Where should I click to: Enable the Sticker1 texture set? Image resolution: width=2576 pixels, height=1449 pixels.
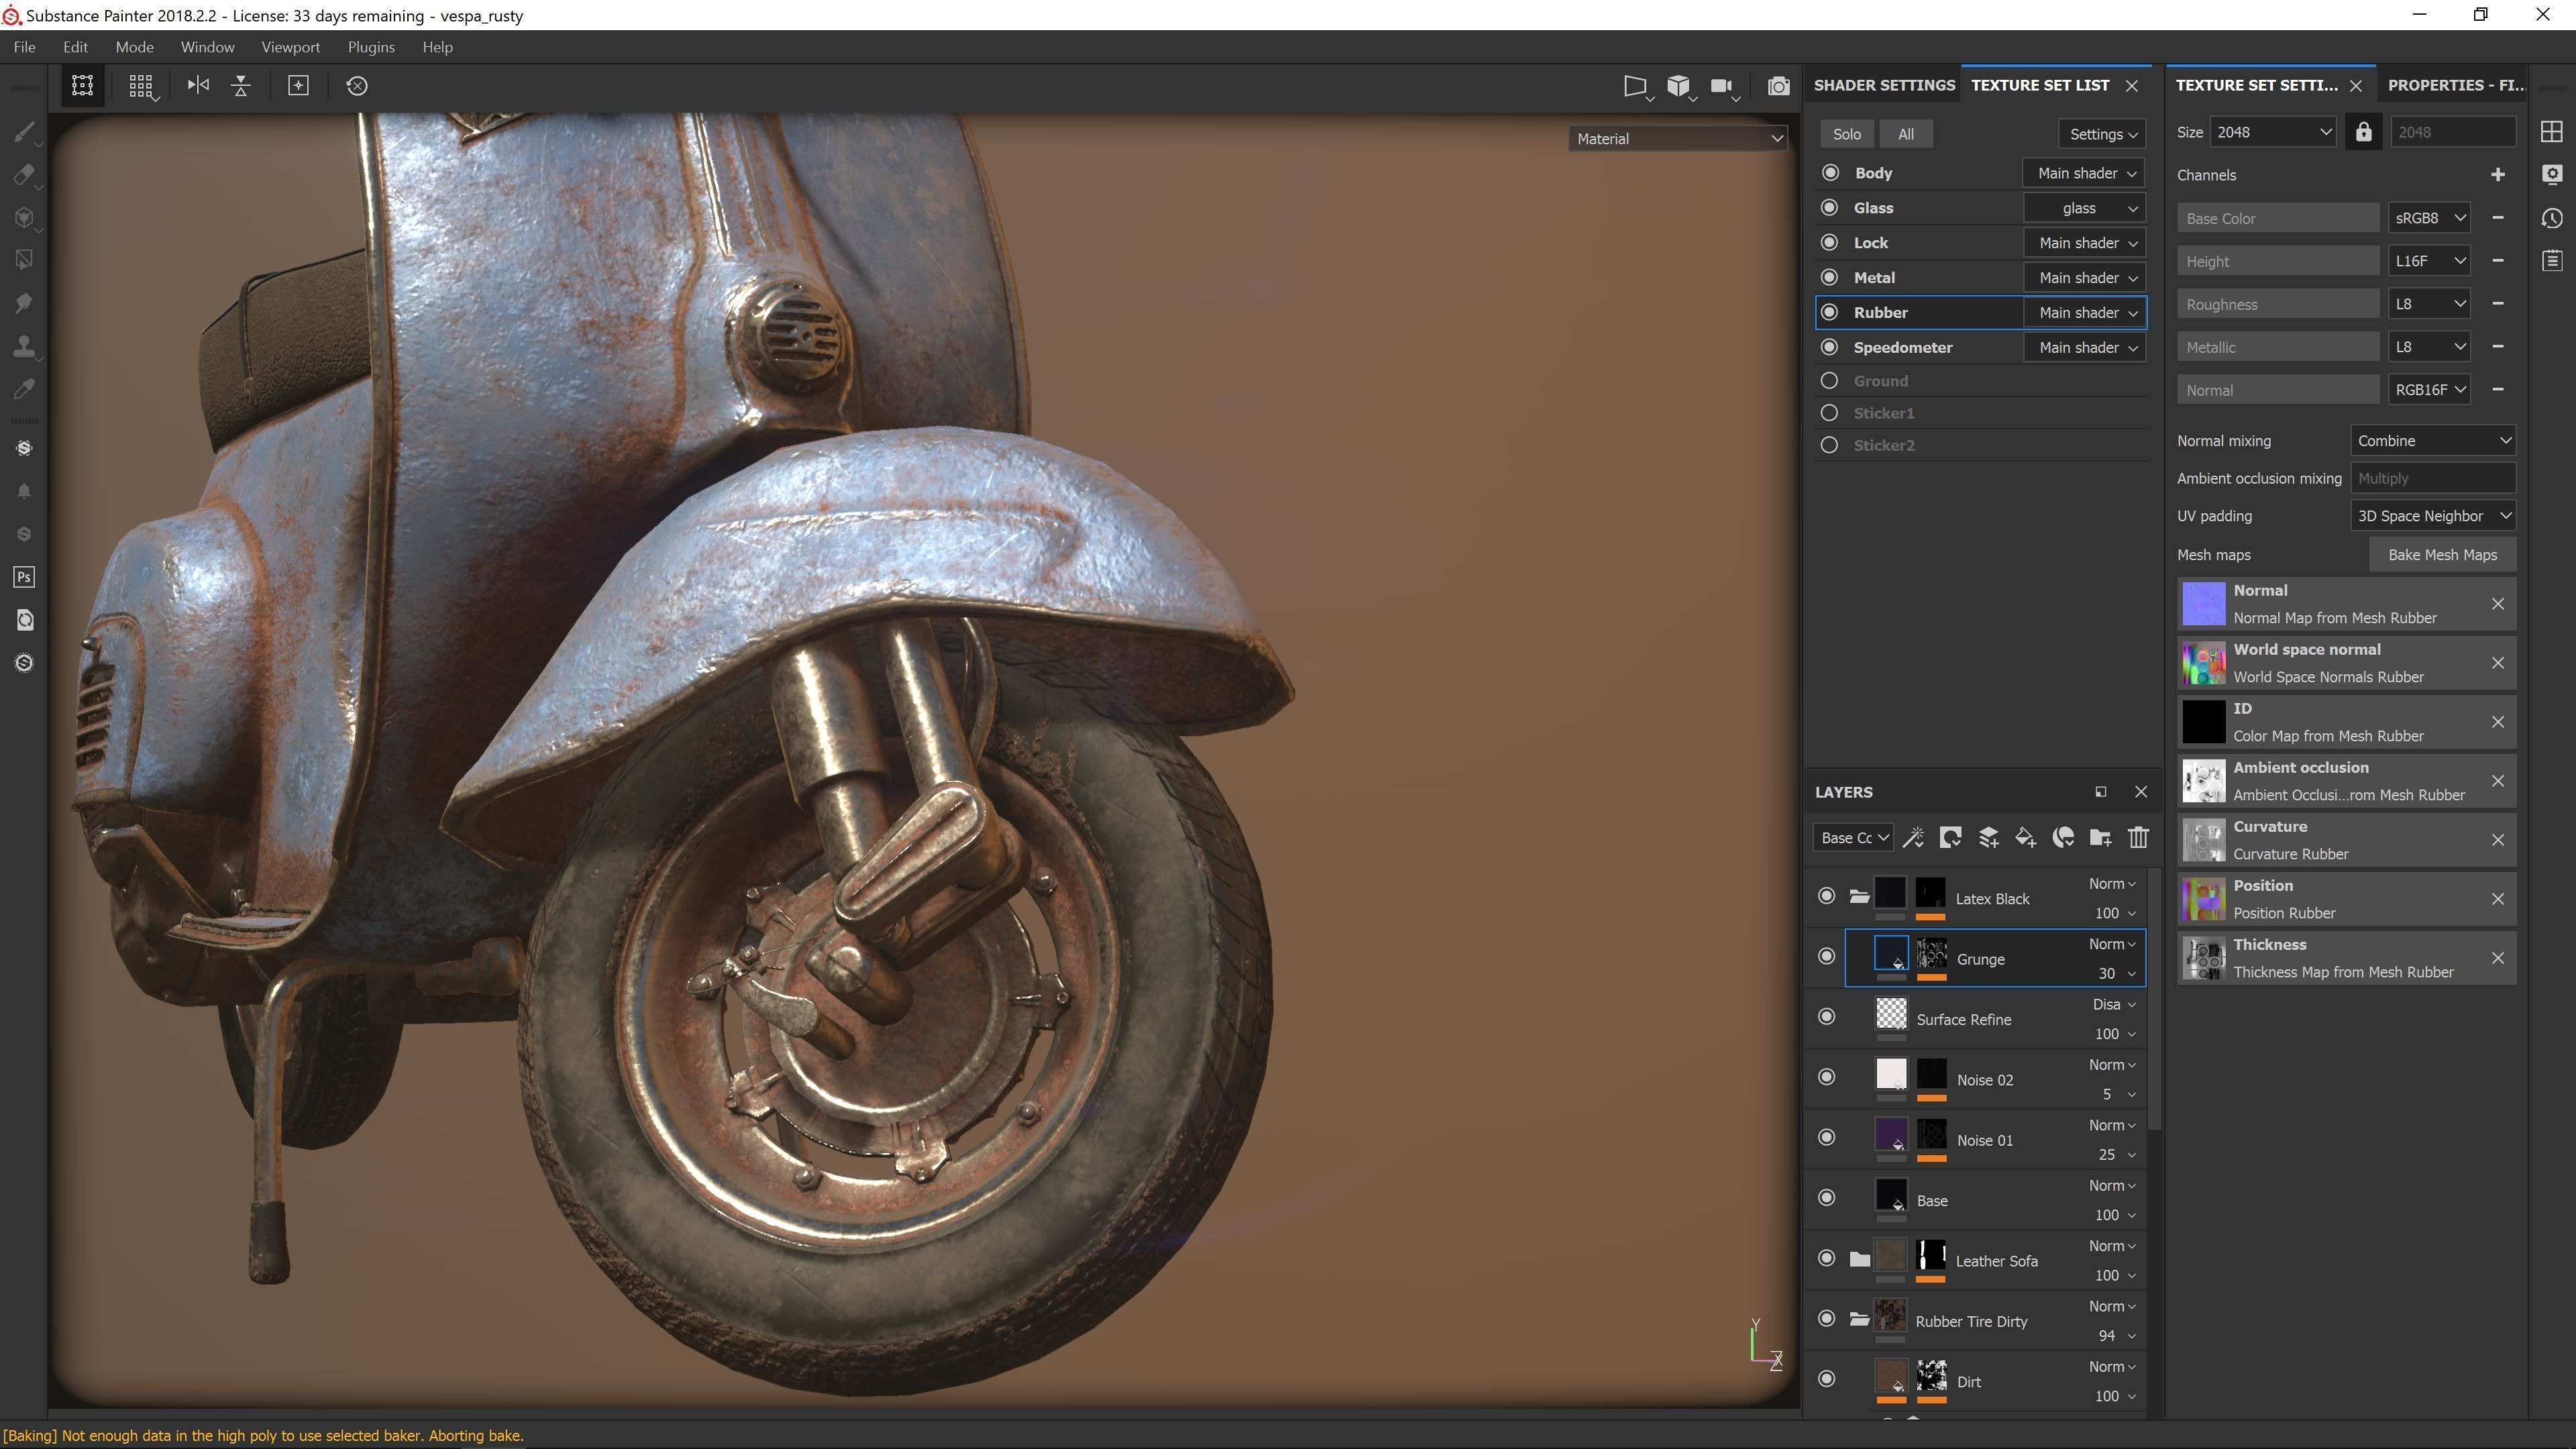coord(1830,413)
